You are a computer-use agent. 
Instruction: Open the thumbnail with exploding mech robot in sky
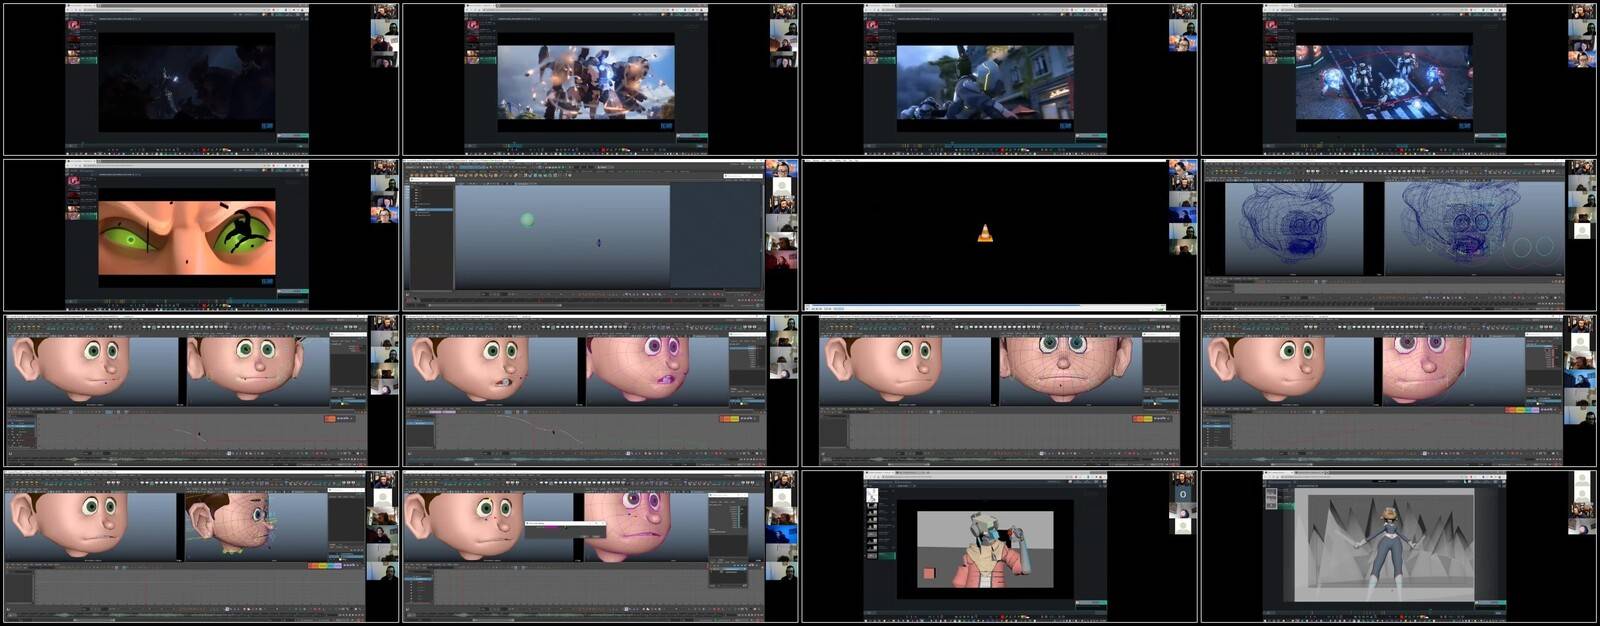coord(600,79)
